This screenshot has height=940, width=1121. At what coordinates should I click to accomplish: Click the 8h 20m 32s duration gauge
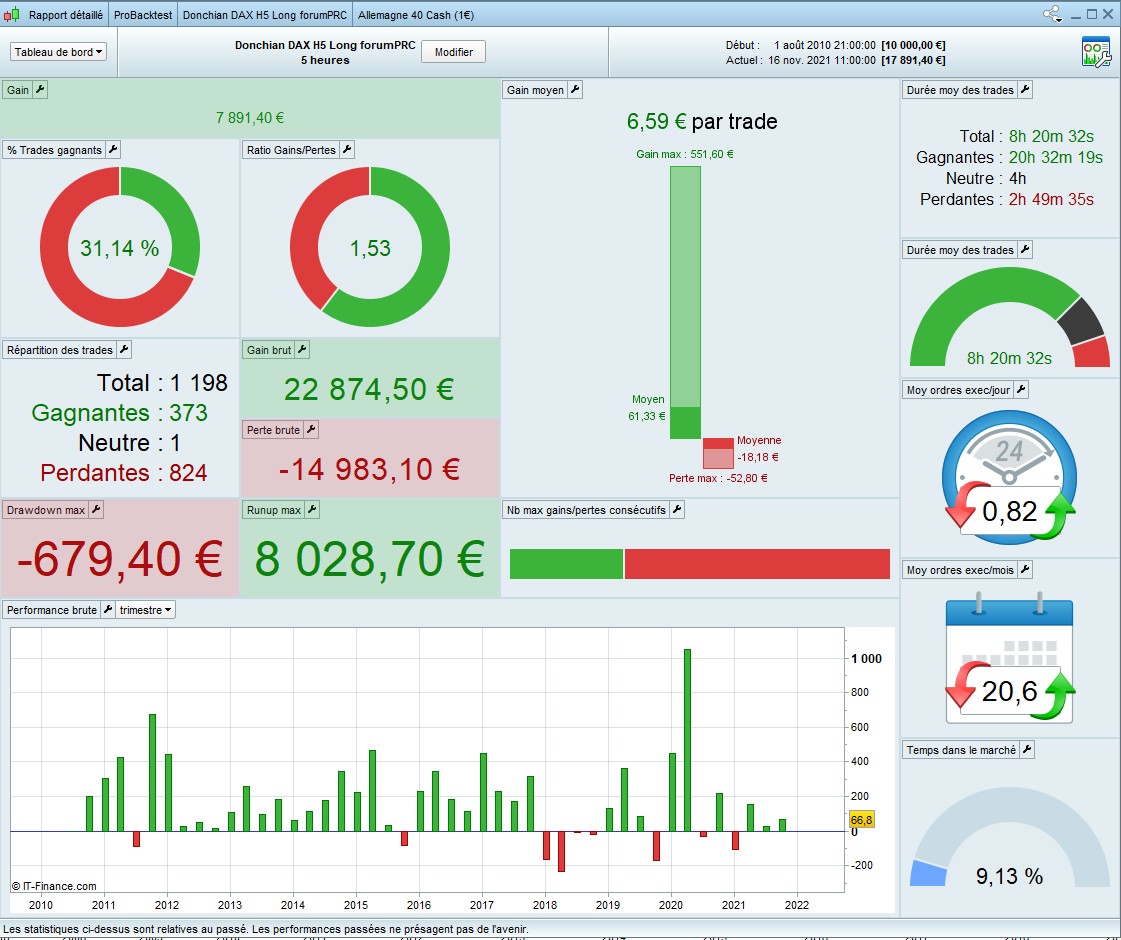pos(1009,318)
